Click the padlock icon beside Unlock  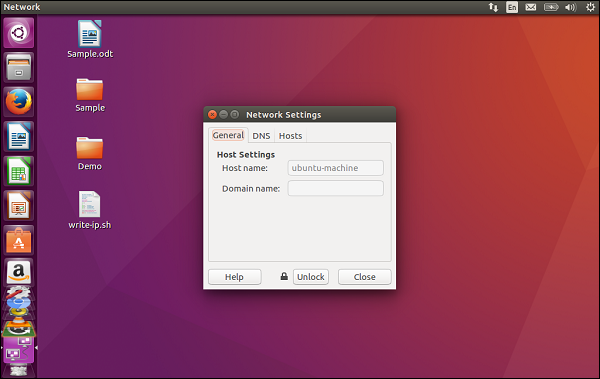pyautogui.click(x=284, y=276)
